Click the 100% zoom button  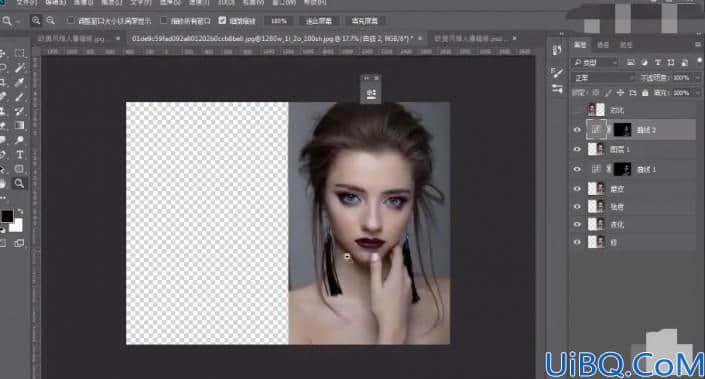[279, 21]
